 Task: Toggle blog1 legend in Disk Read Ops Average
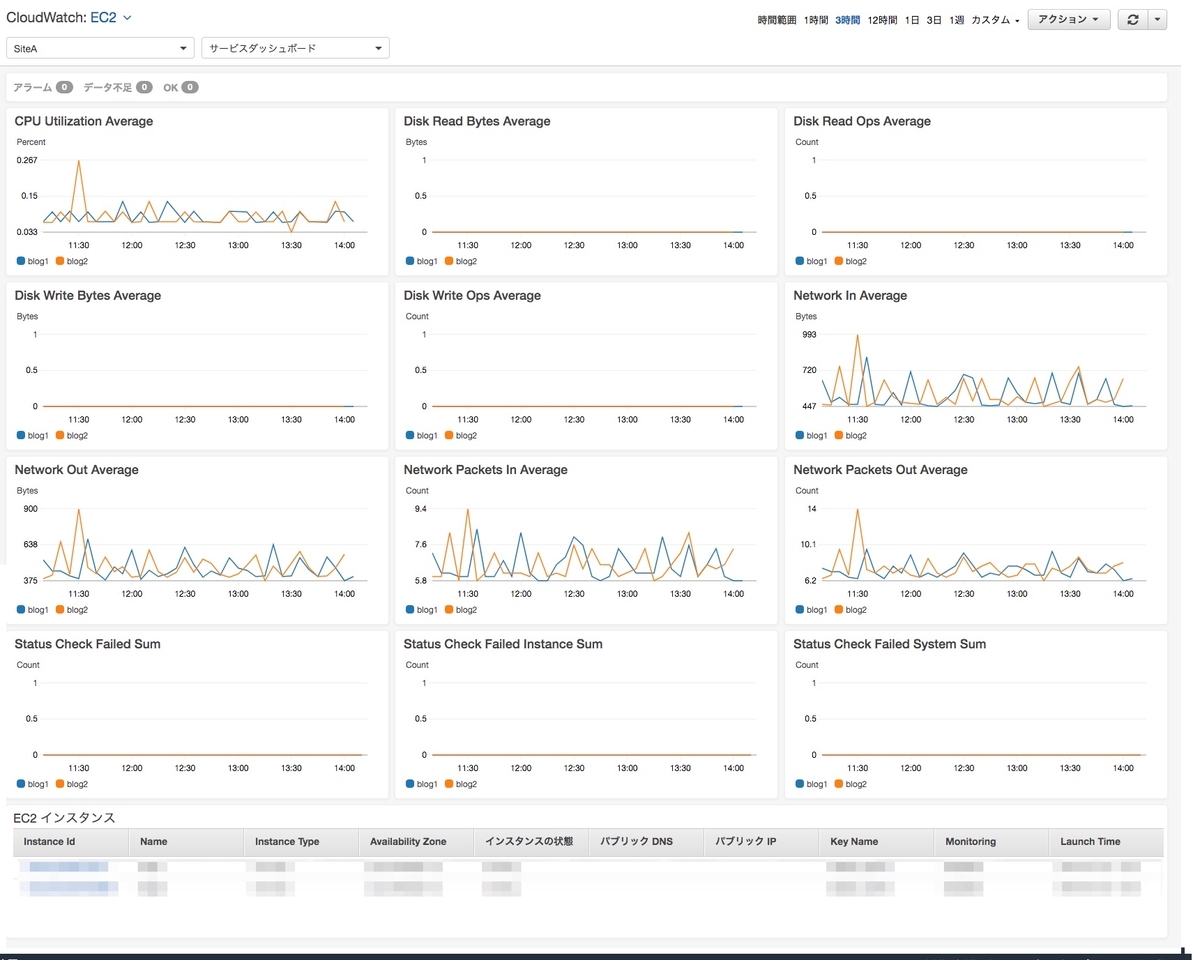(x=812, y=261)
